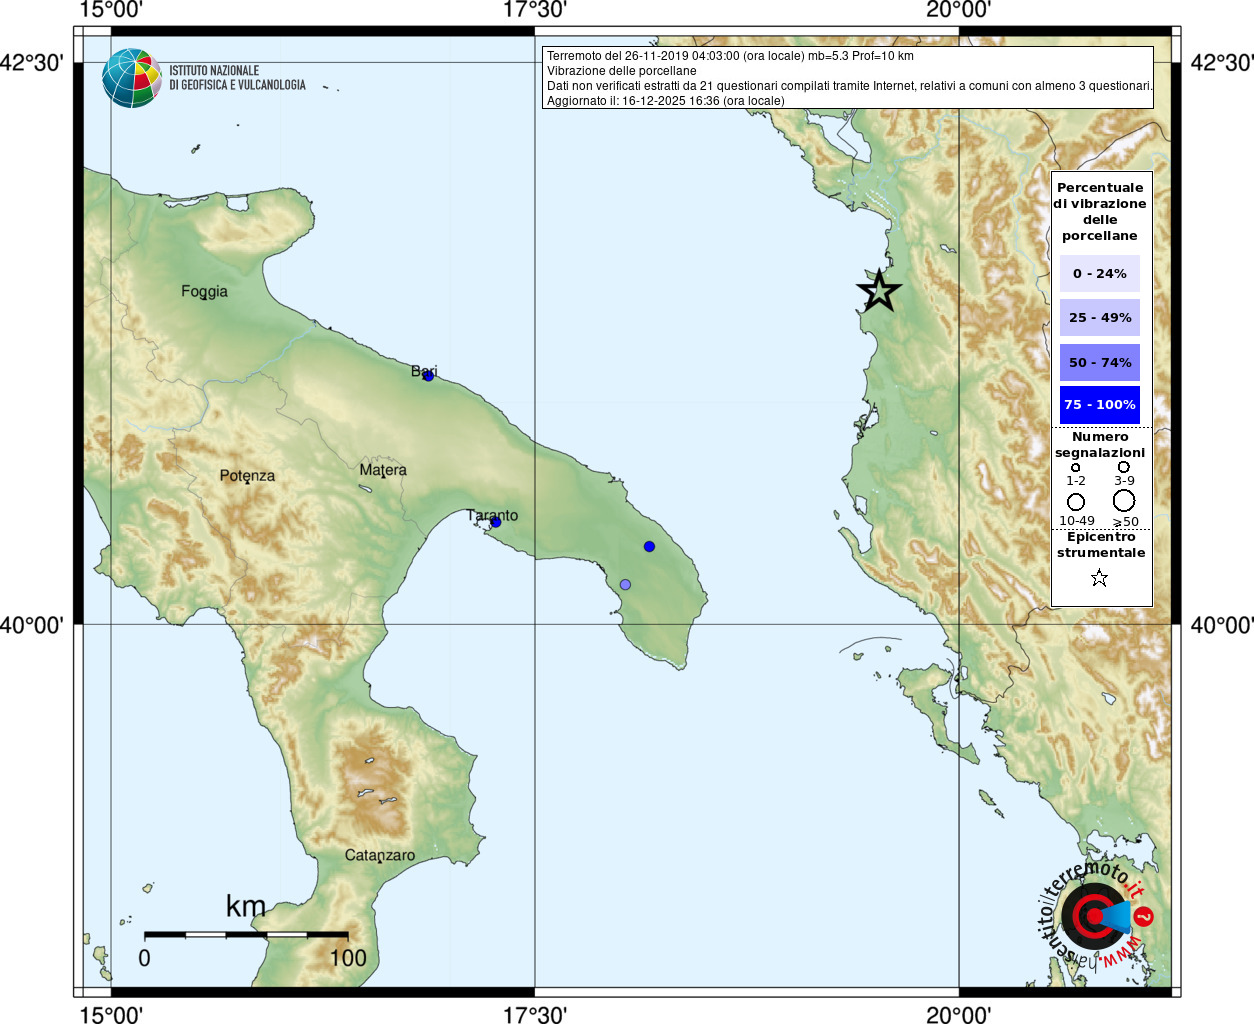Viewport: 1254px width, 1024px height.
Task: Click the largest legend circle for ≥50 reports
Action: pos(1124,501)
